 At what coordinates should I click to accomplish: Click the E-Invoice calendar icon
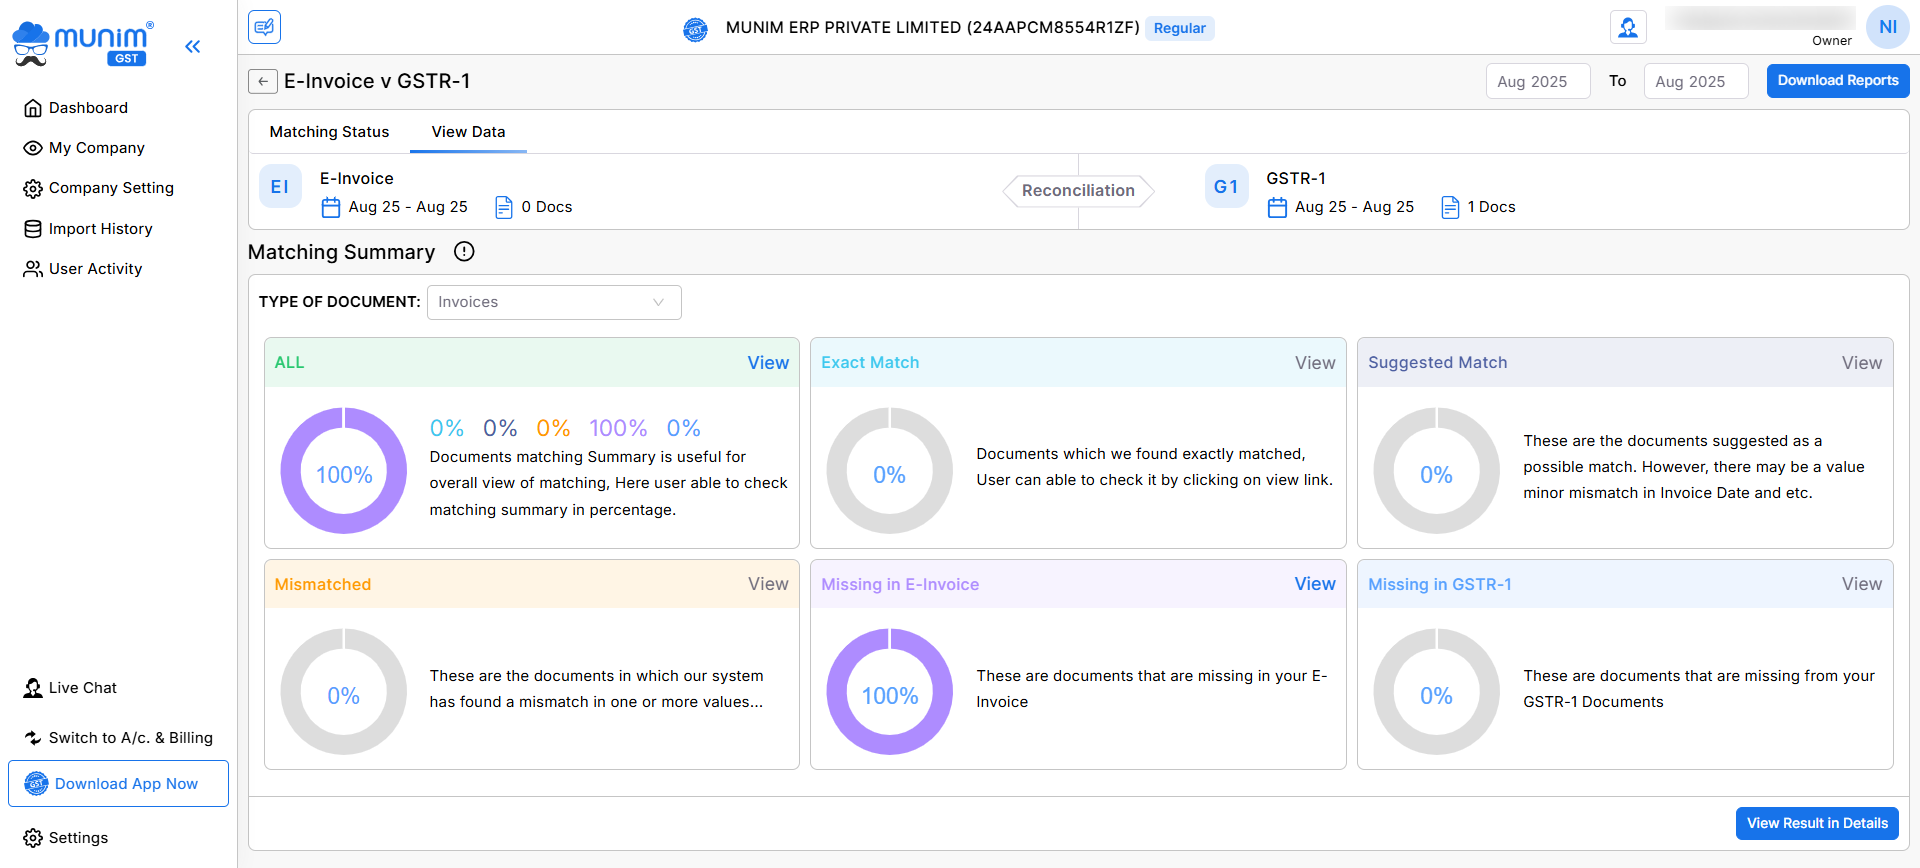coord(331,207)
